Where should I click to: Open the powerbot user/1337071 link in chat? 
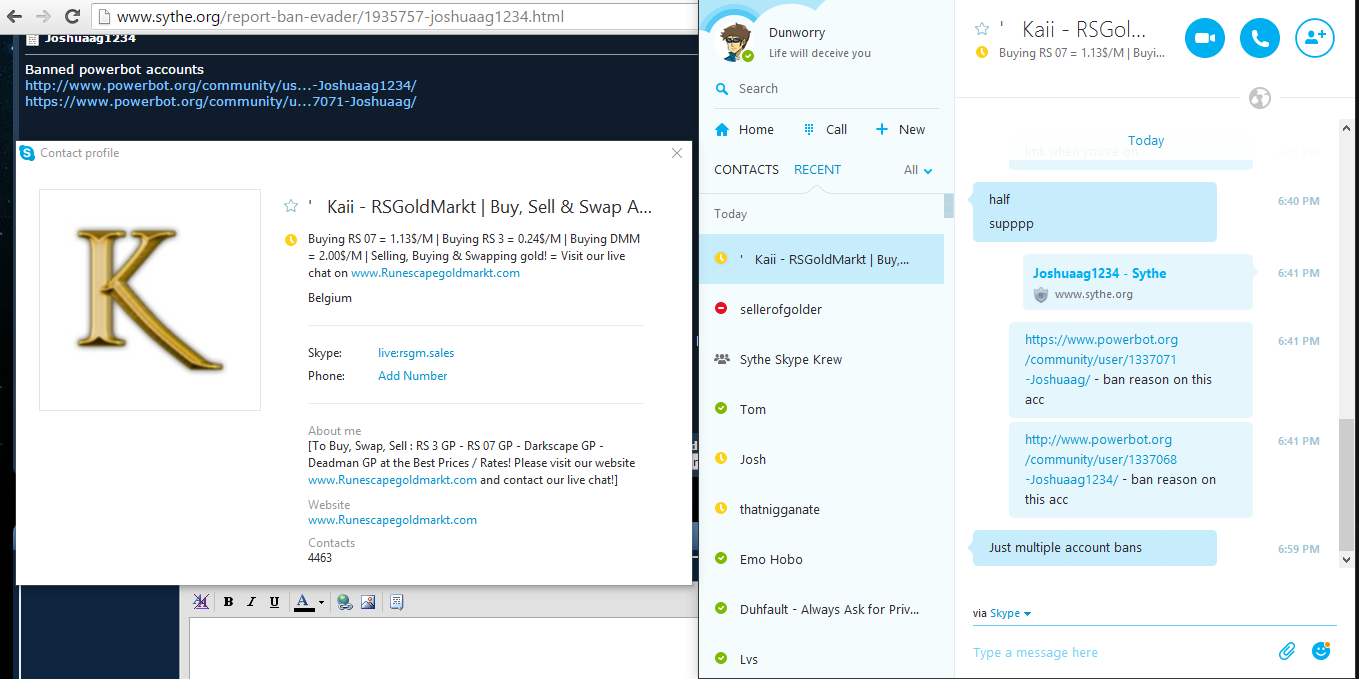(x=1101, y=359)
